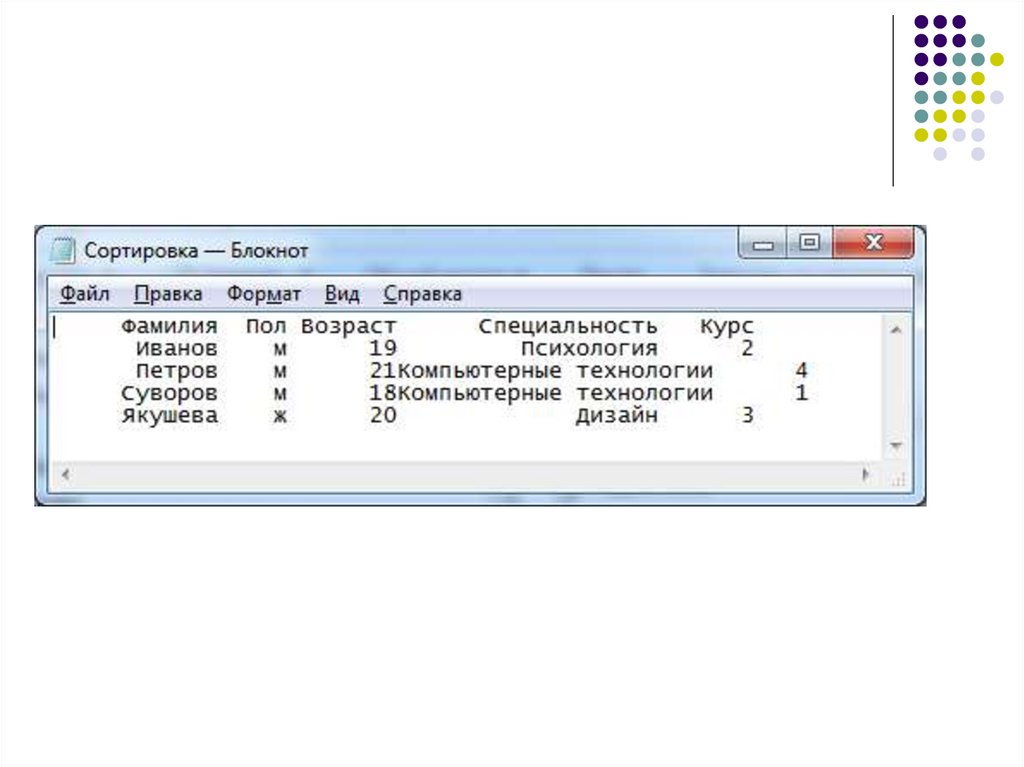Open the Правка menu
Image resolution: width=1024 pixels, height=767 pixels.
coord(168,294)
